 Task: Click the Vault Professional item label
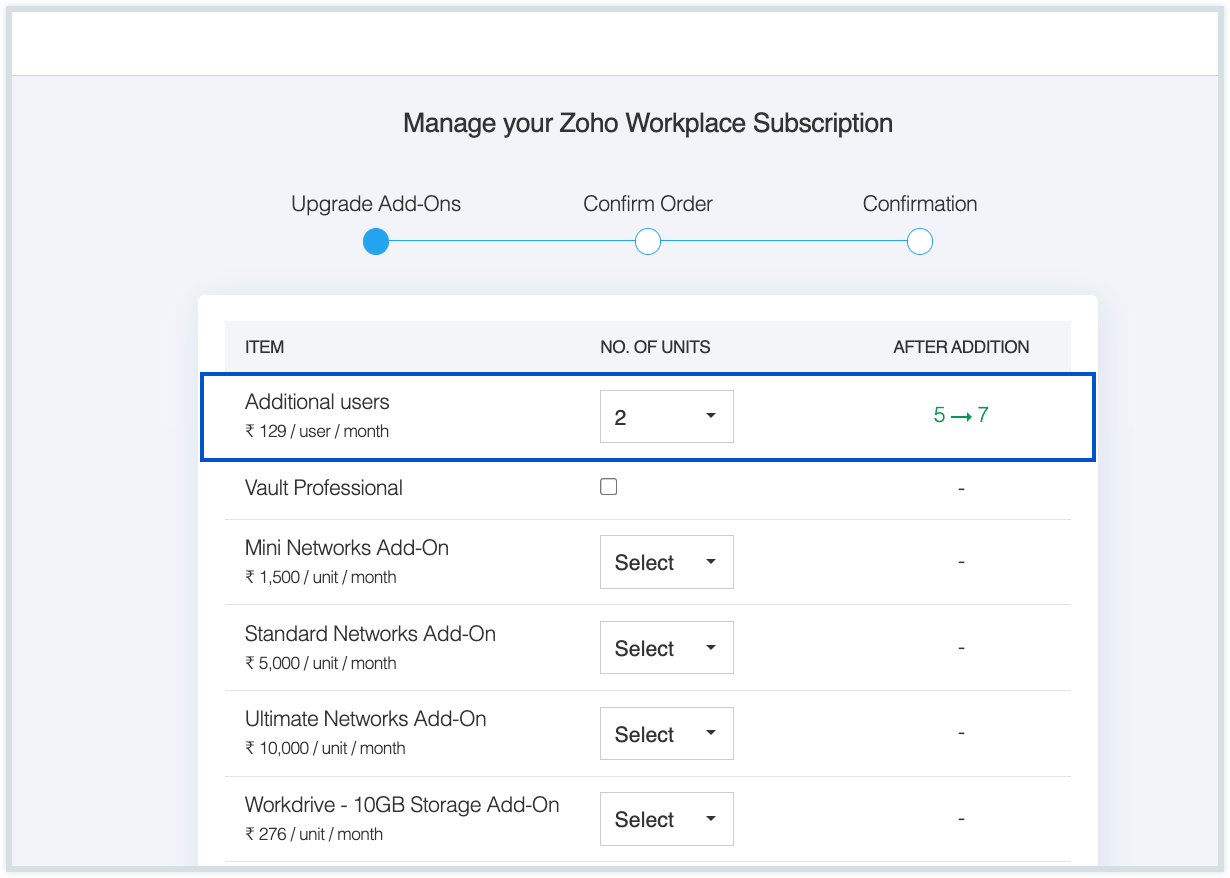pos(324,488)
